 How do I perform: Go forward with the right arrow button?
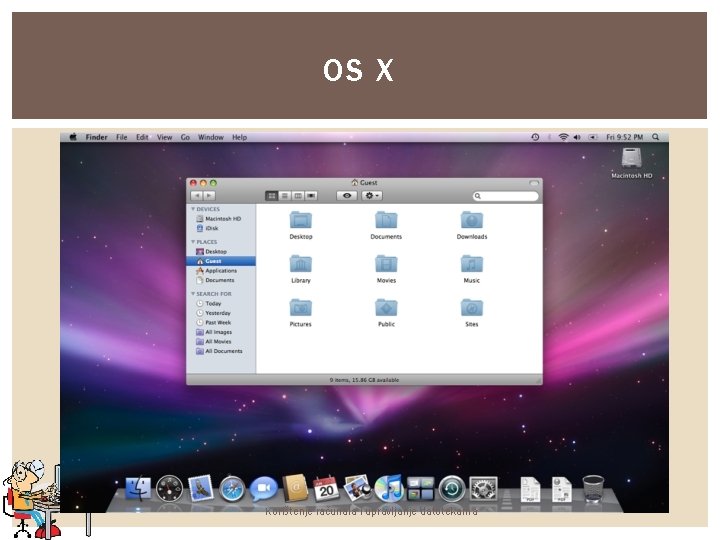[x=209, y=196]
